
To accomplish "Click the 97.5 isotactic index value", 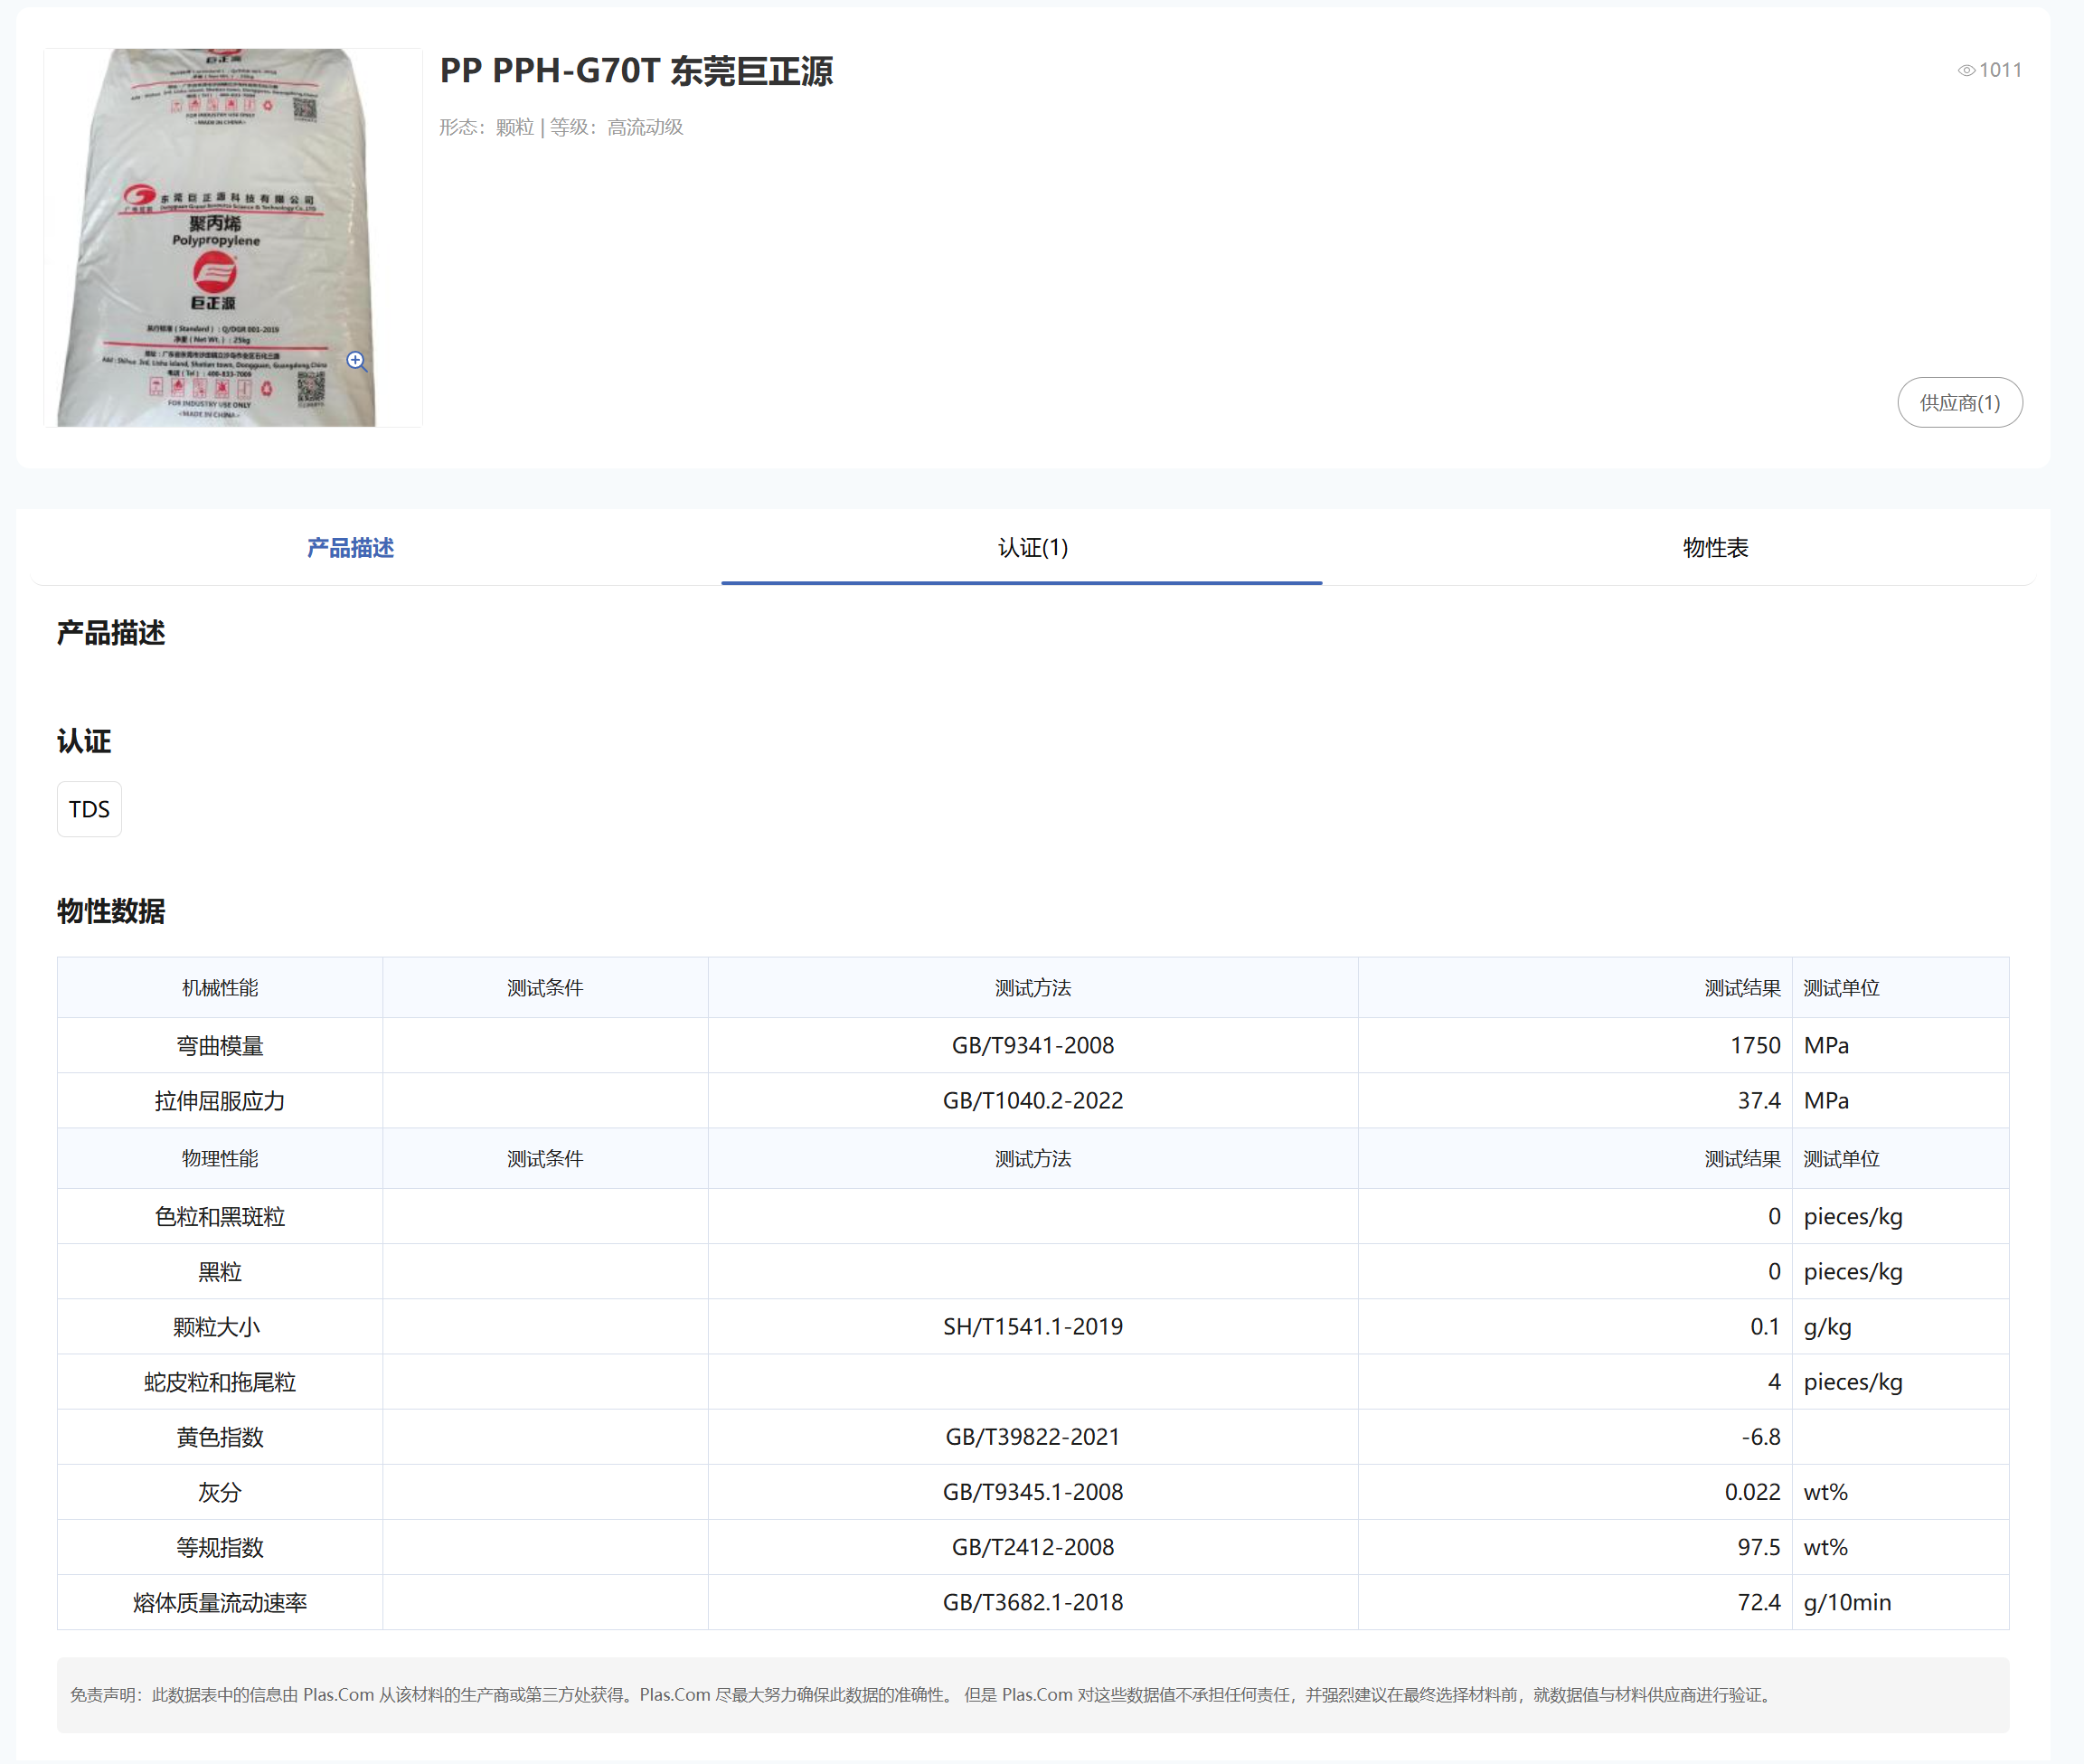I will click(1758, 1546).
